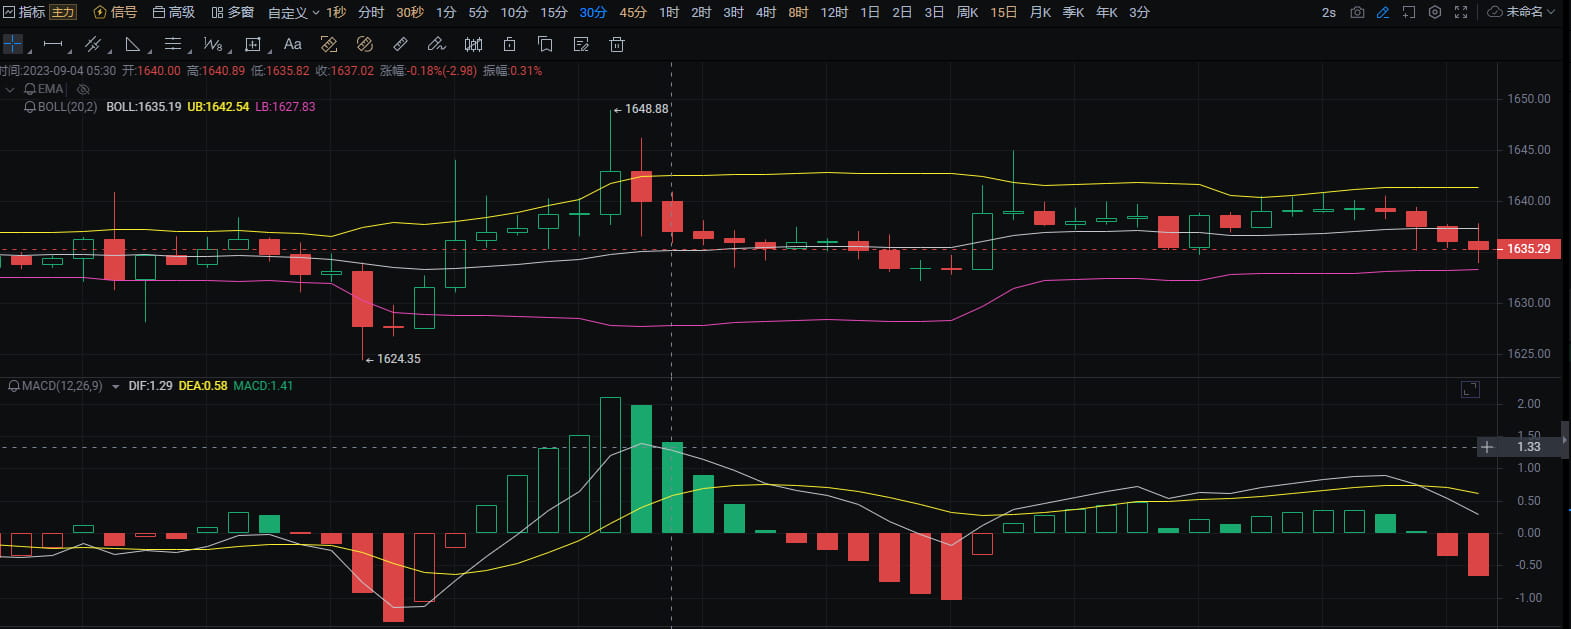Image resolution: width=1571 pixels, height=629 pixels.
Task: Select the horizontal levels line tool
Action: pos(172,44)
